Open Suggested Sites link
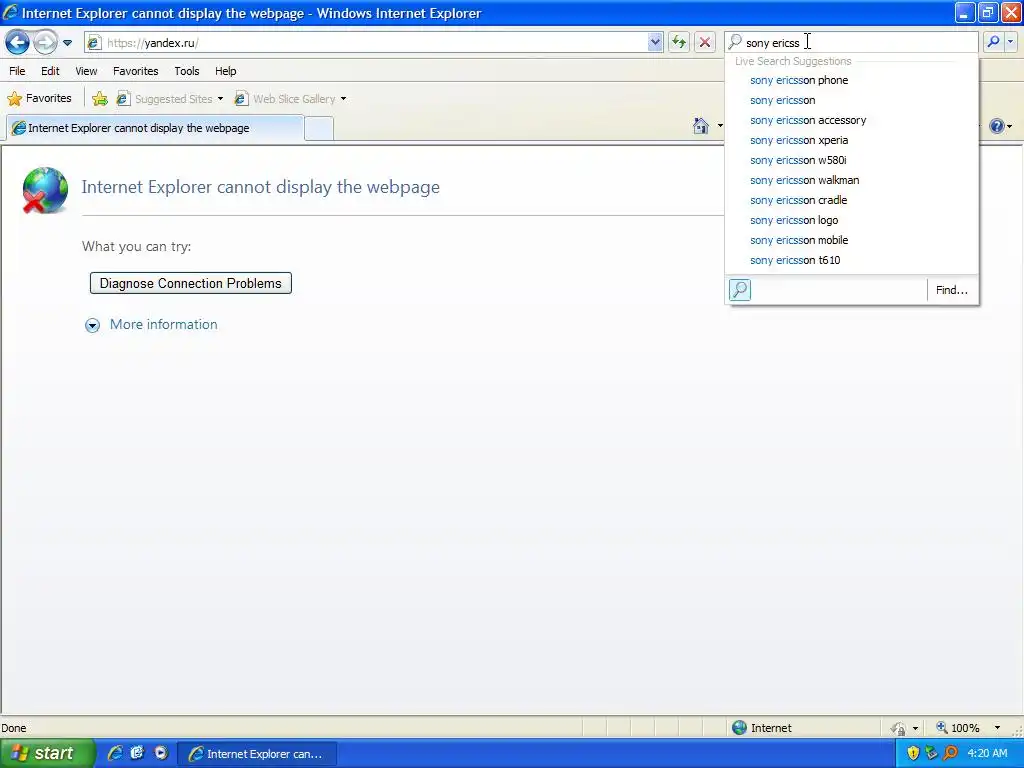Viewport: 1024px width, 768px height. [x=165, y=99]
